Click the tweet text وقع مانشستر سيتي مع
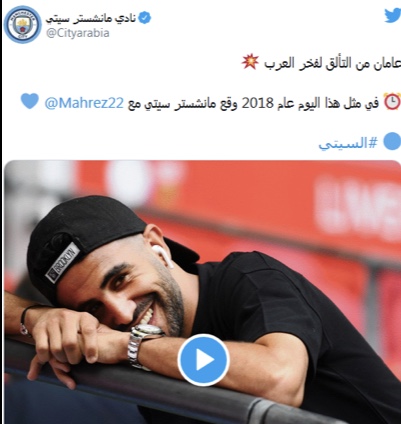Image resolution: width=401 pixels, height=424 pixels. [183, 103]
